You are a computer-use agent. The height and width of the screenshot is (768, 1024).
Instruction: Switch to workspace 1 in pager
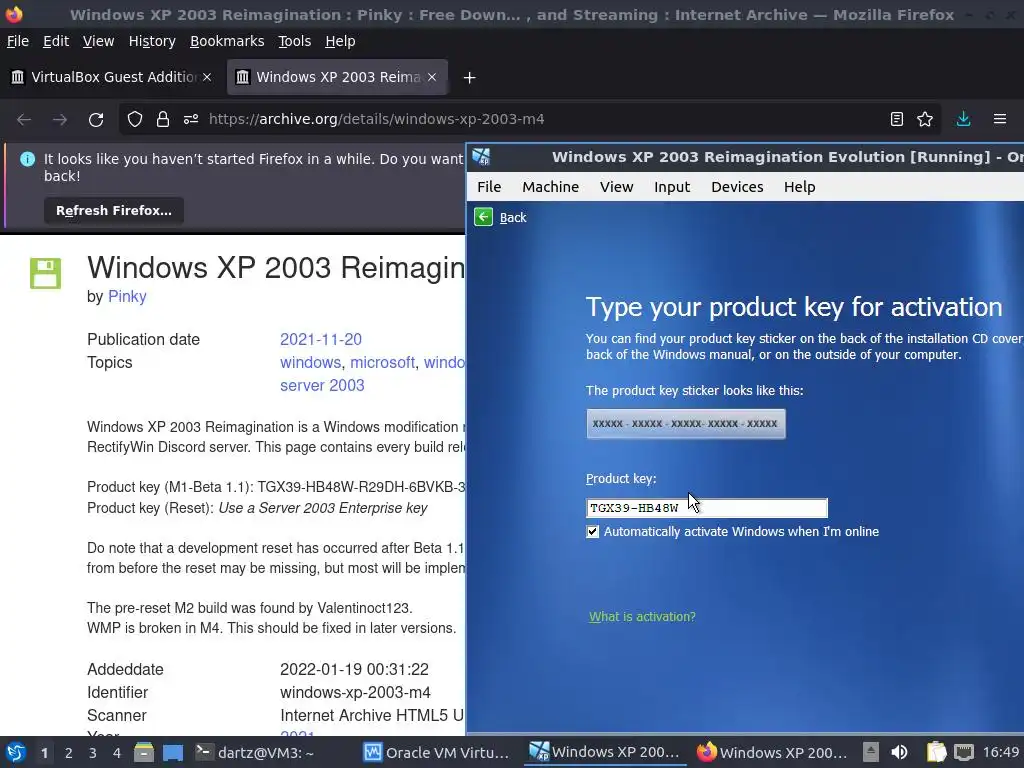pos(44,753)
